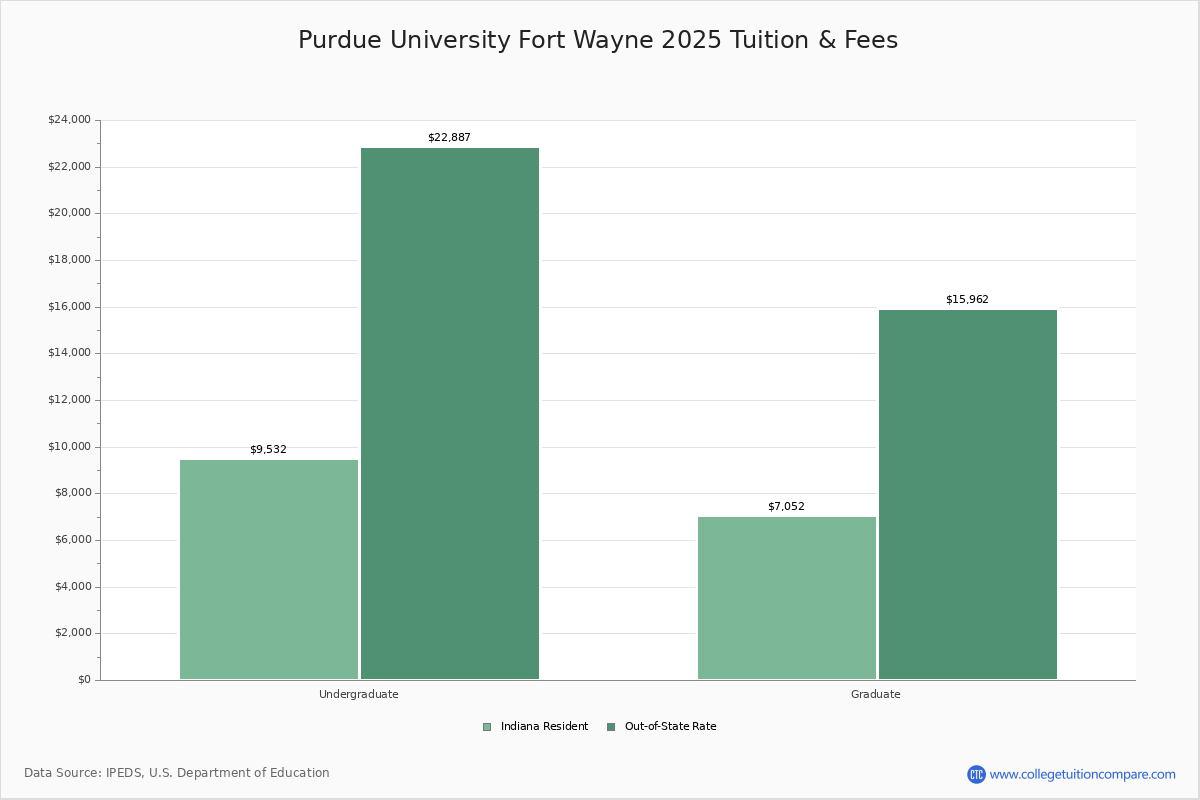The height and width of the screenshot is (800, 1200).
Task: Click the $24,000 y-axis tick label
Action: click(66, 118)
